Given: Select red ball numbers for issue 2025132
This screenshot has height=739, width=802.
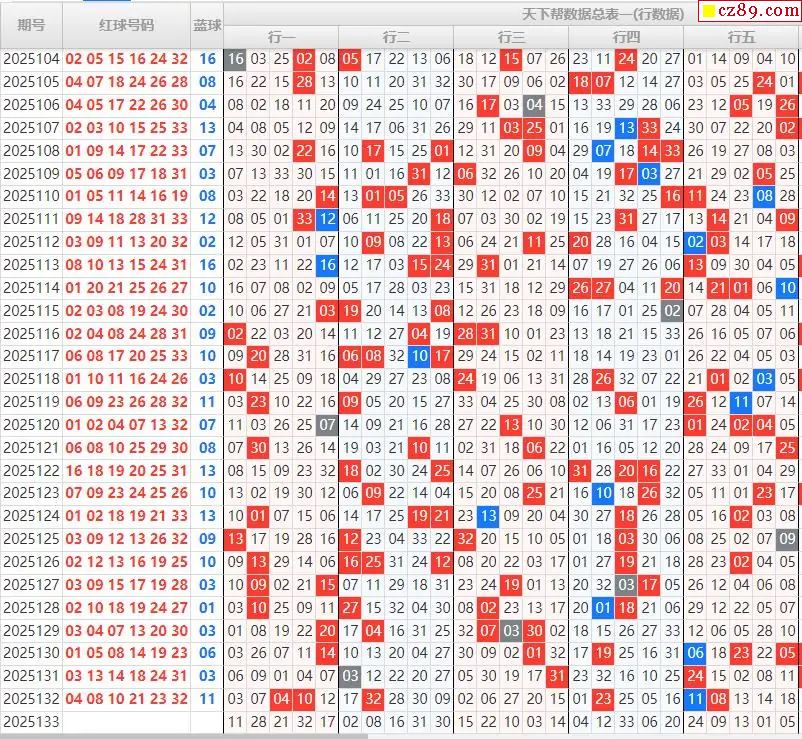Looking at the screenshot, I should [126, 699].
